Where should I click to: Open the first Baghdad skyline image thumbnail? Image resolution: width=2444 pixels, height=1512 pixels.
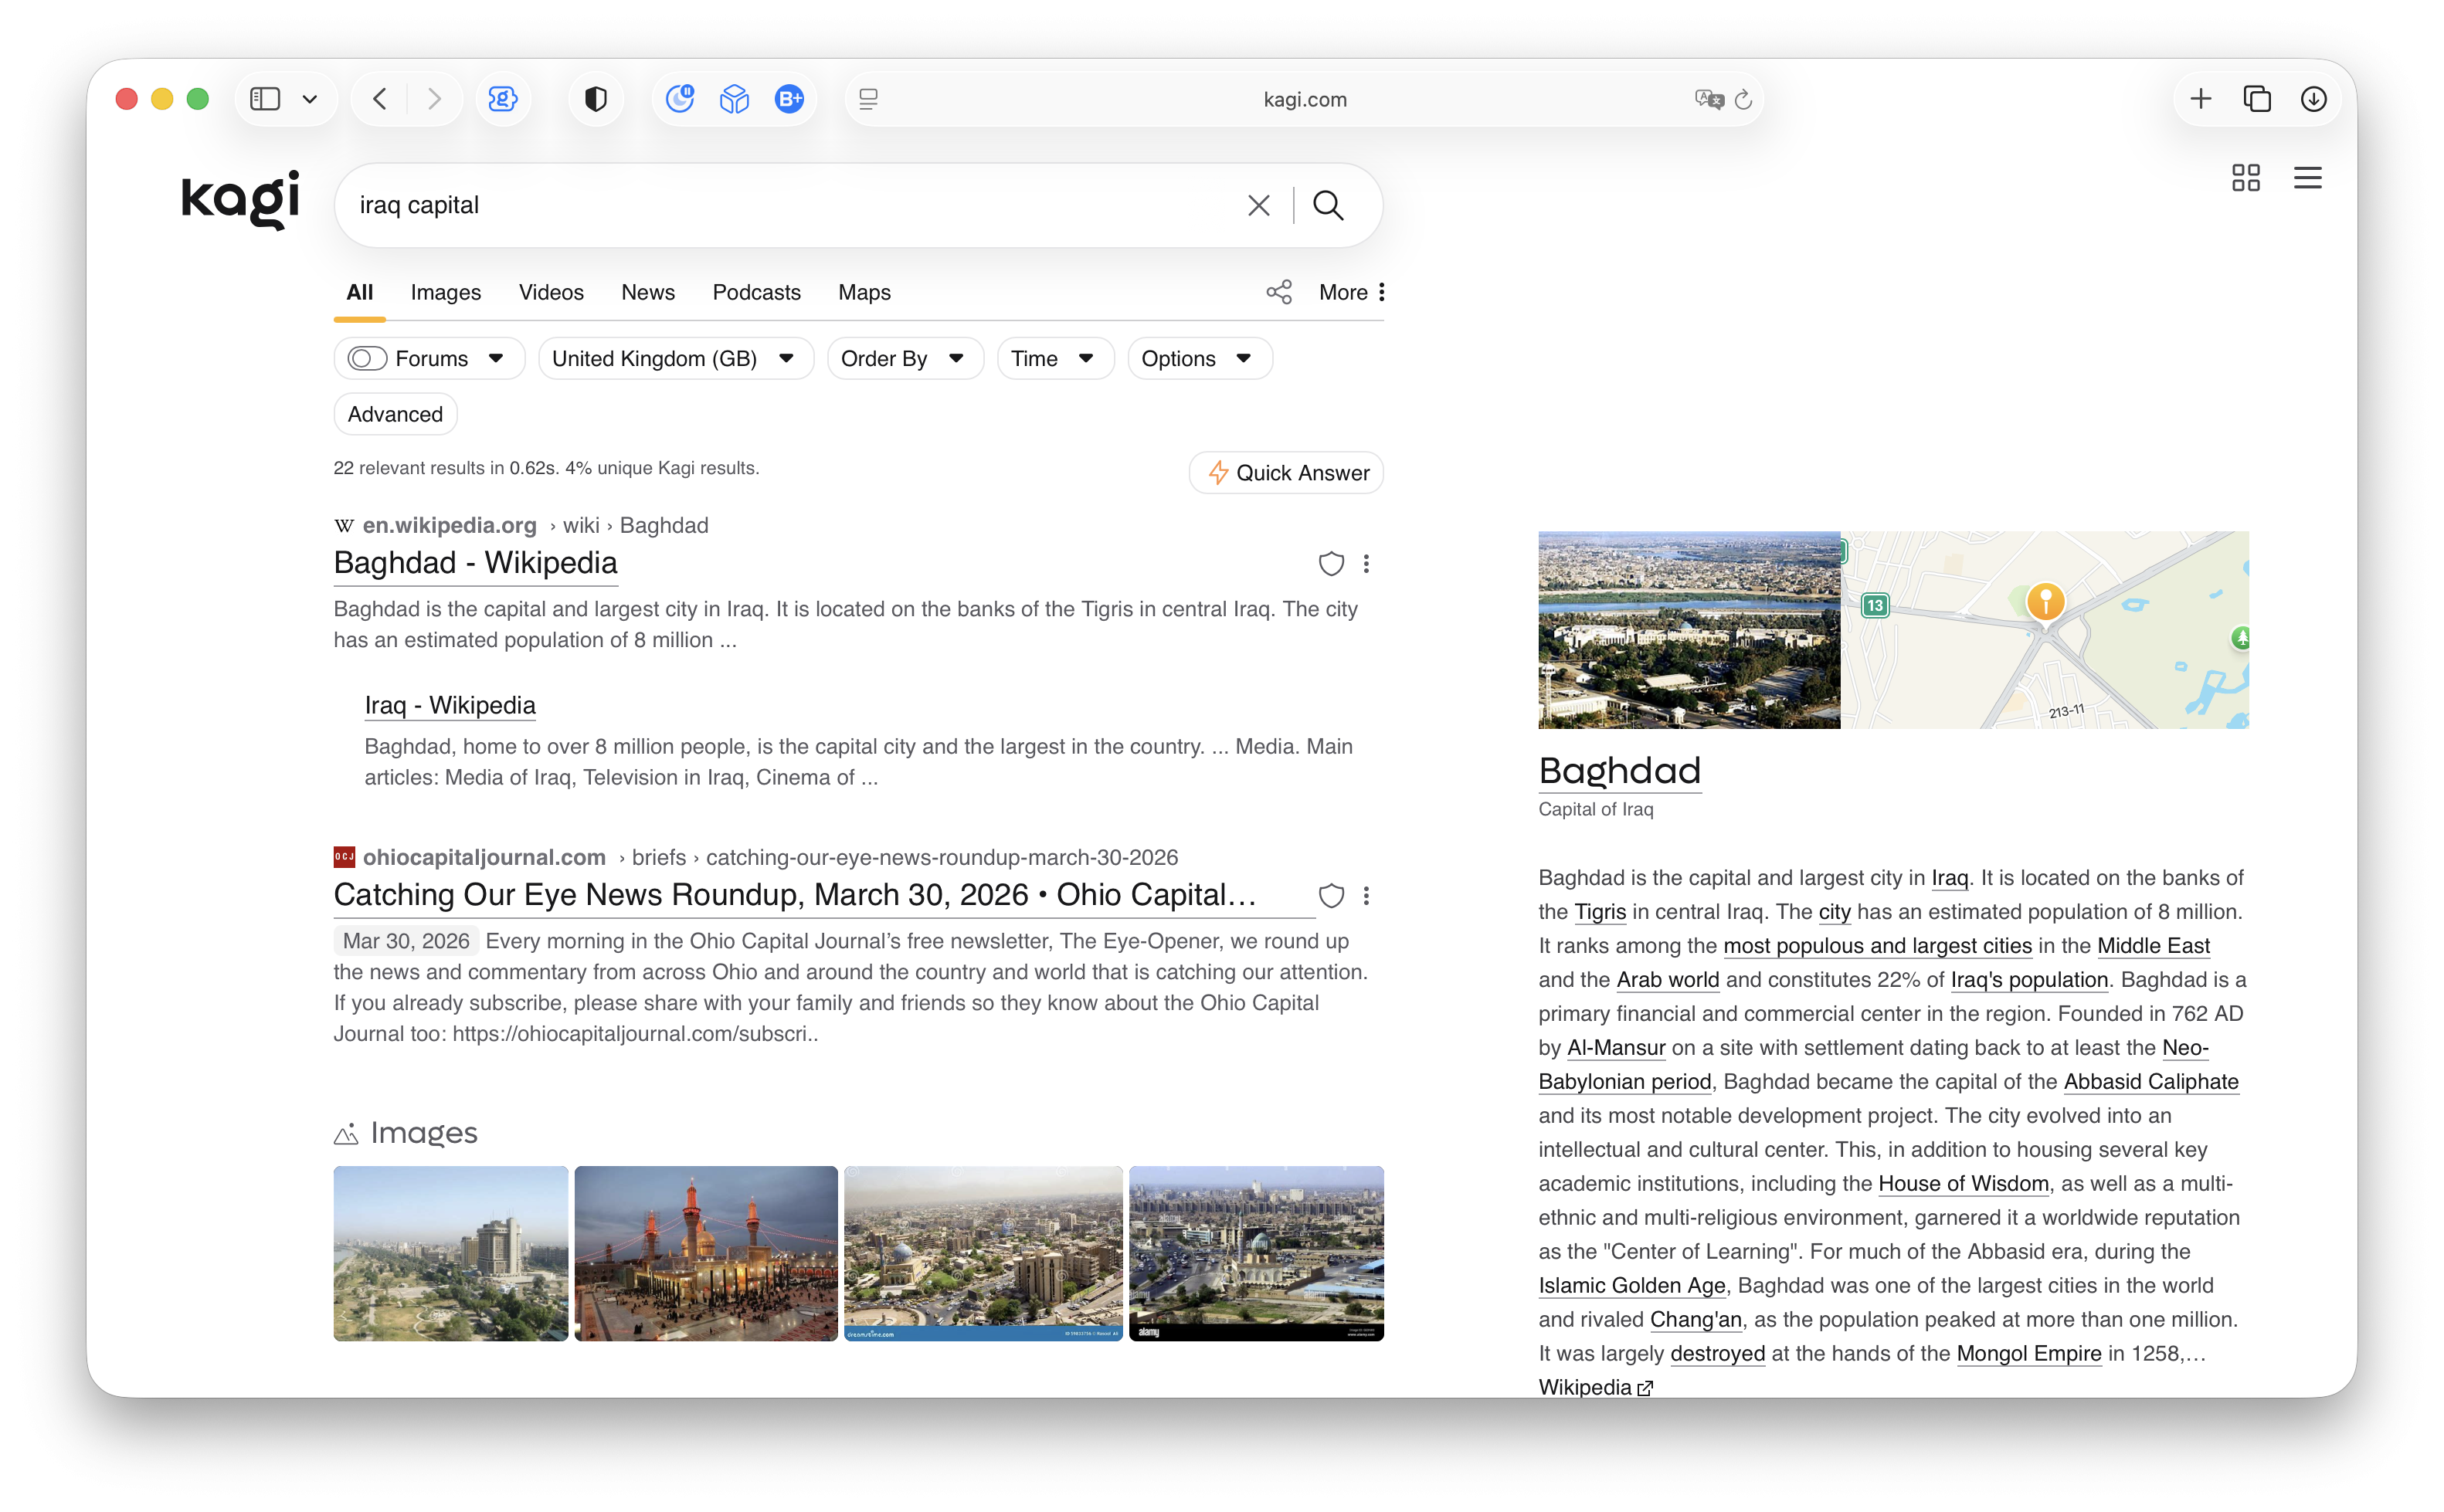(x=451, y=1253)
